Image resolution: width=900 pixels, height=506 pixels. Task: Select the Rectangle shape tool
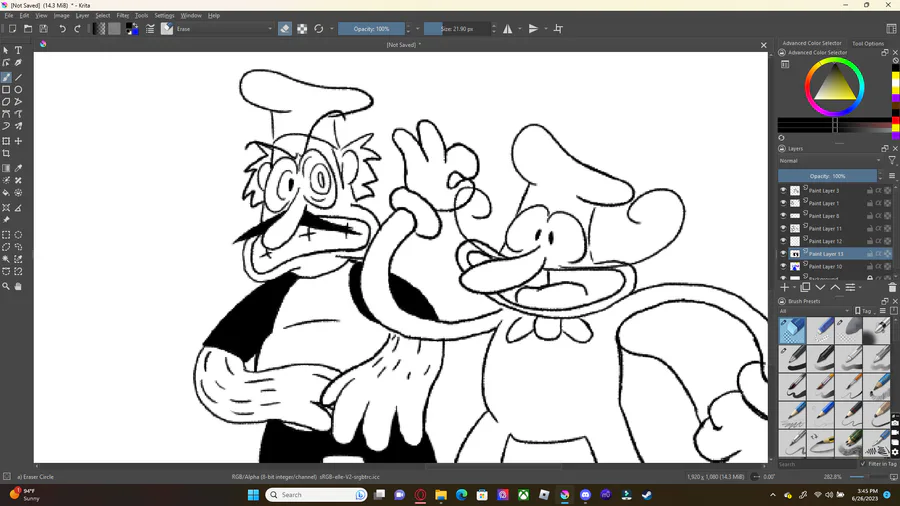6,89
